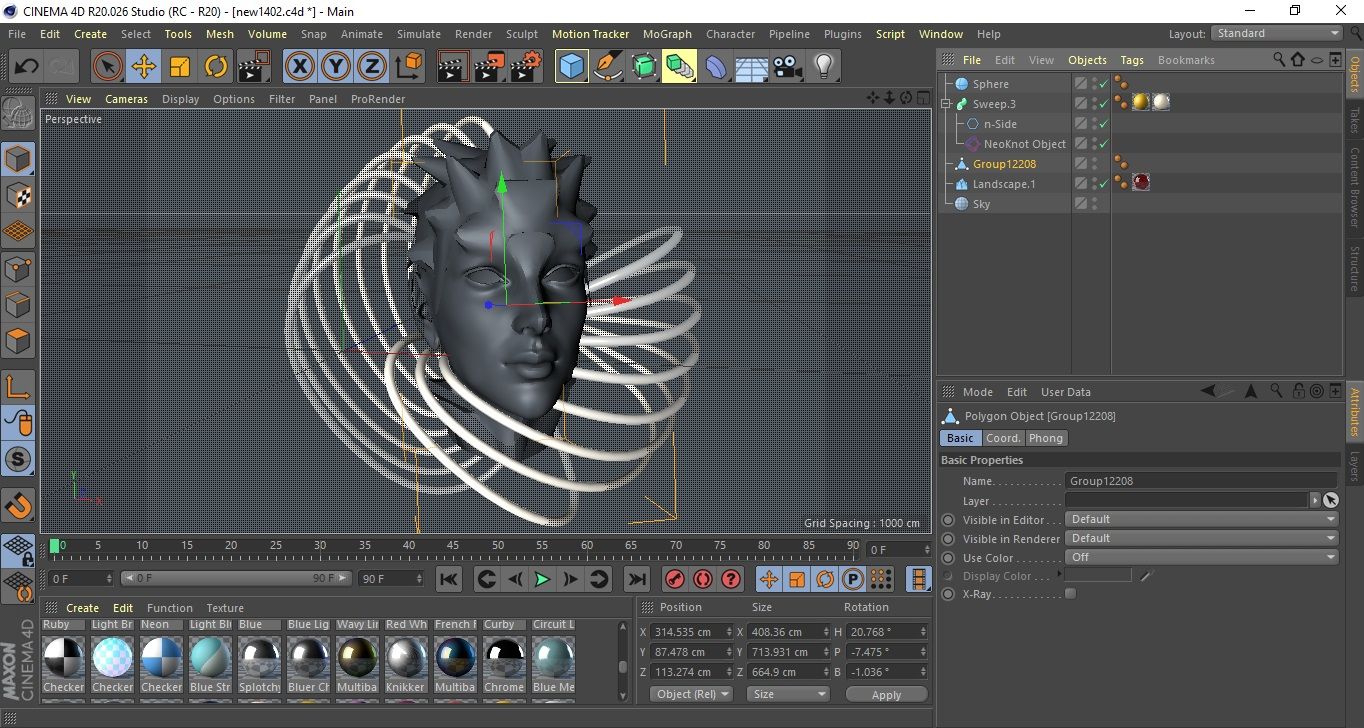Toggle the green checkmark for Landscape.1
This screenshot has height=728, width=1364.
point(1104,184)
